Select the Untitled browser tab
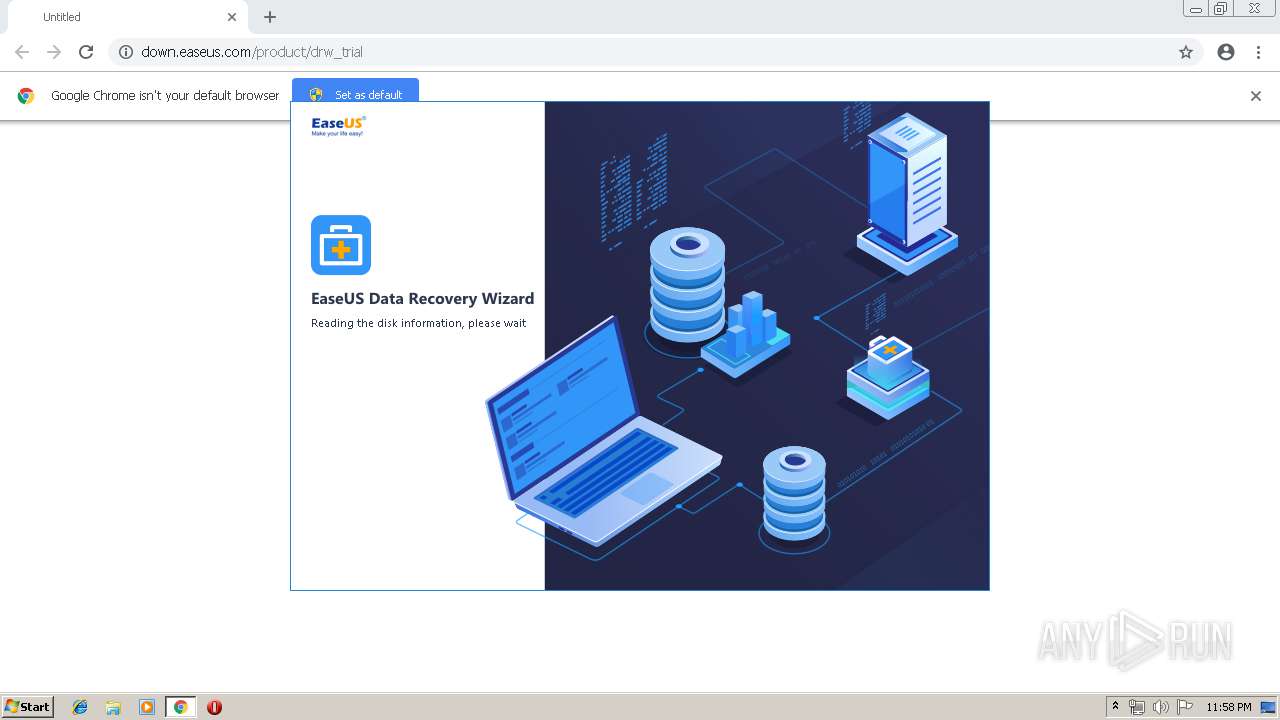Image resolution: width=1280 pixels, height=720 pixels. [126, 17]
